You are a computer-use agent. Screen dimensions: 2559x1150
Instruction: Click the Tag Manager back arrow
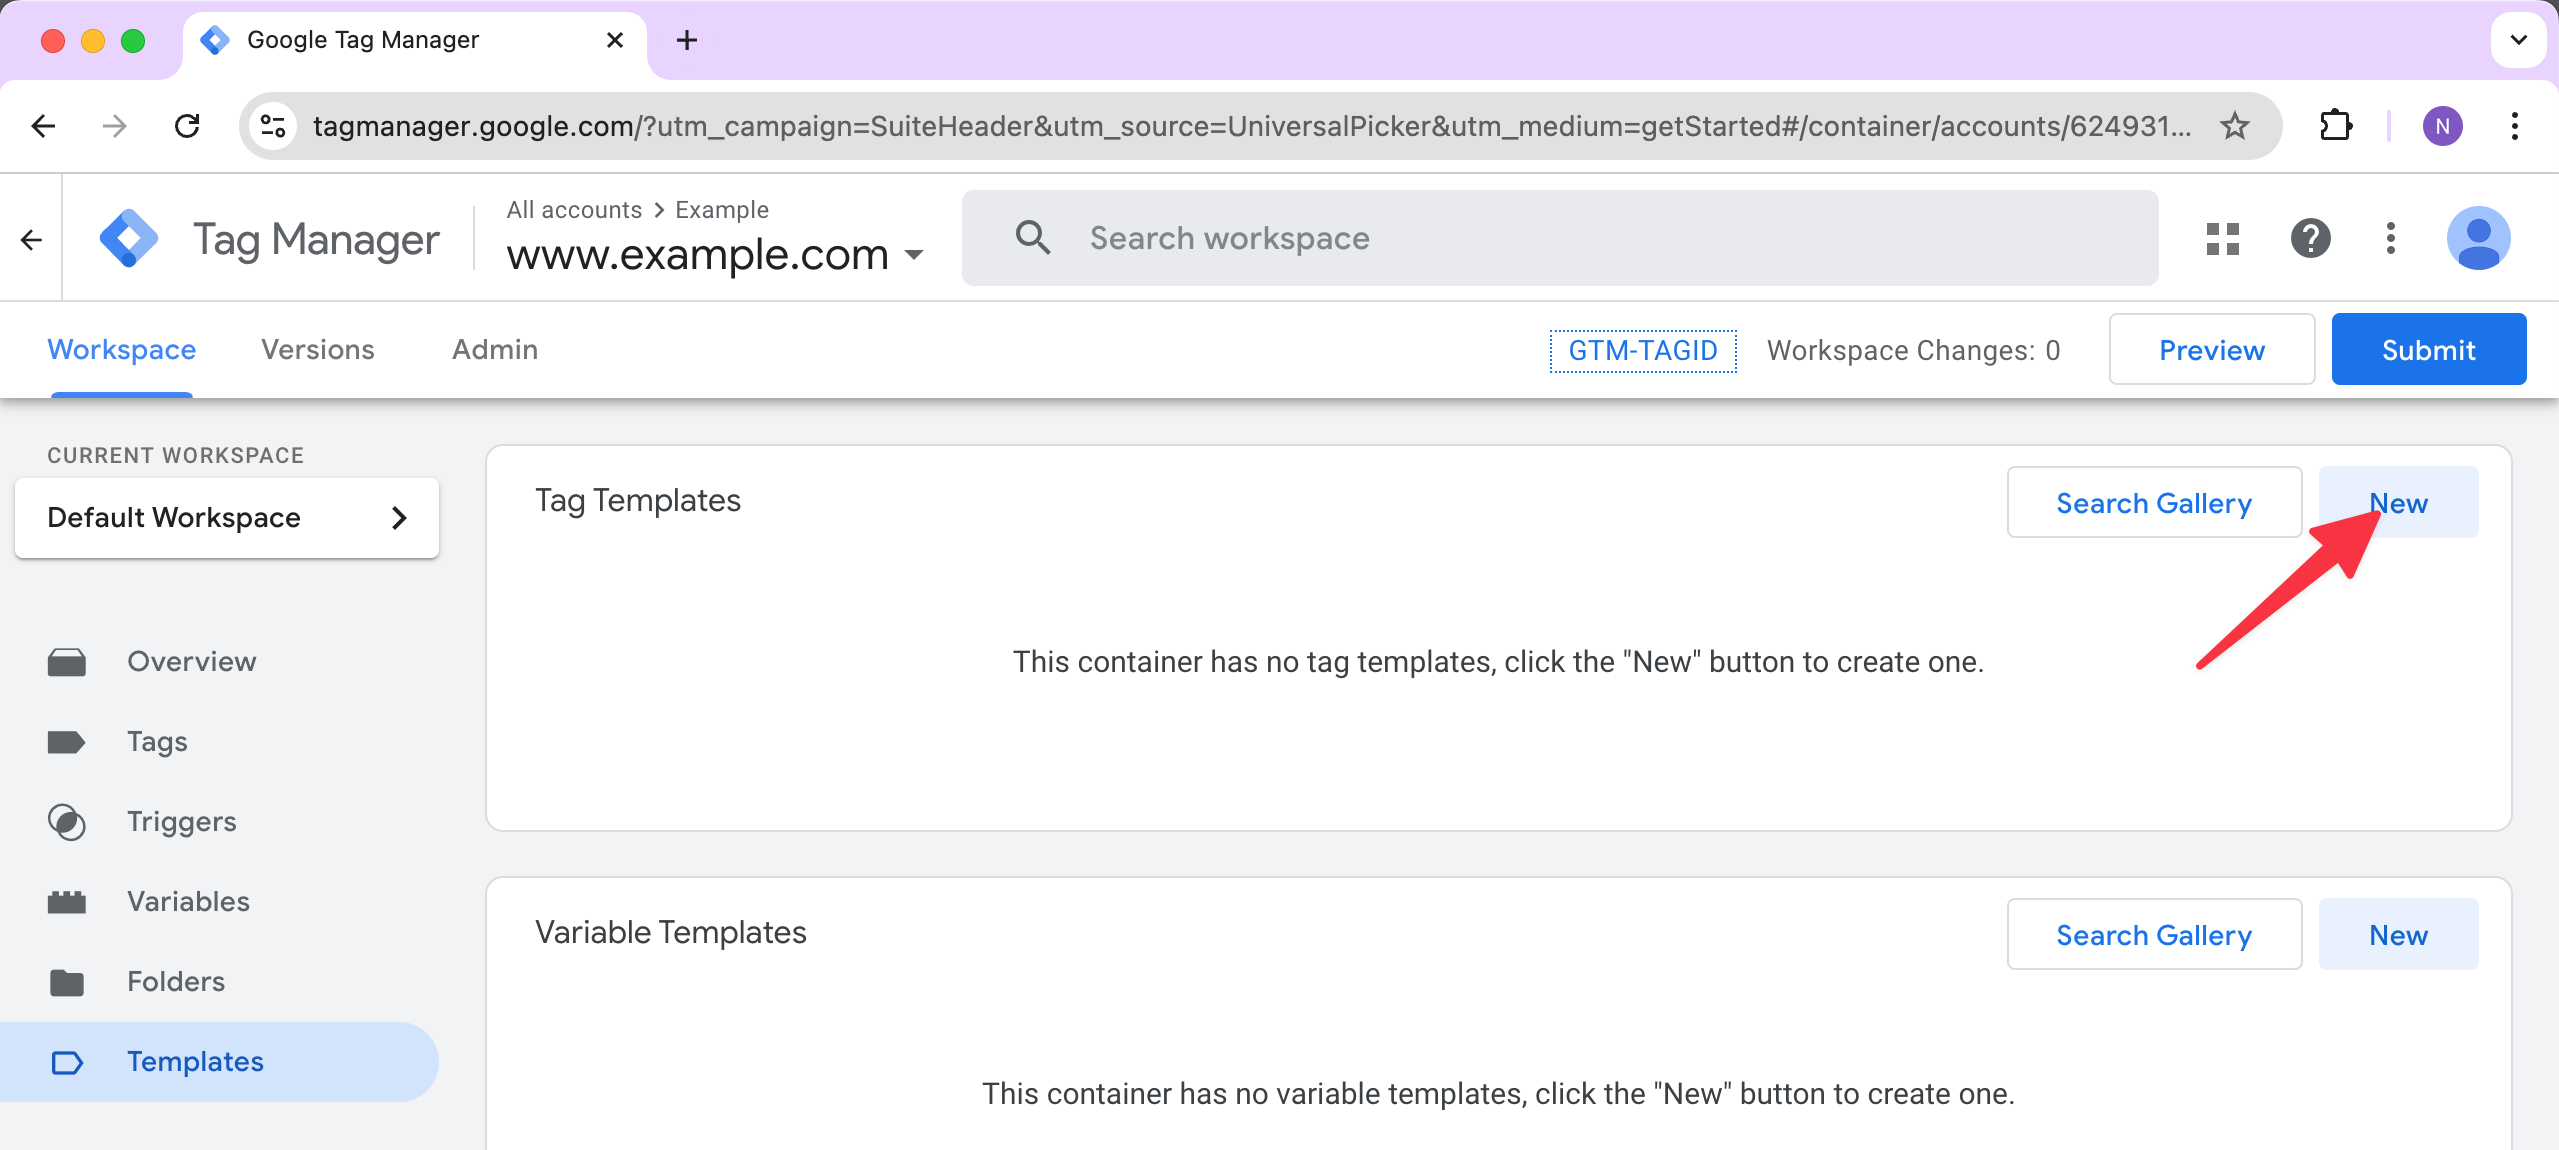coord(31,240)
